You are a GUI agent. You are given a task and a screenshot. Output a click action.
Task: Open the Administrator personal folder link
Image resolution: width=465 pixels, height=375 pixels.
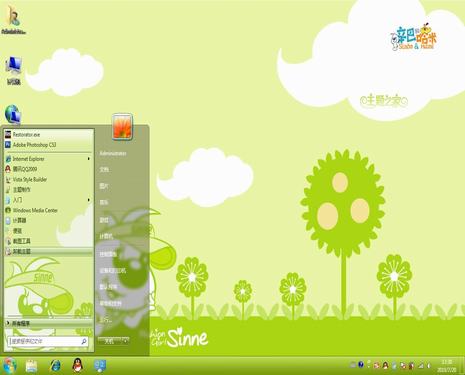[x=113, y=154]
